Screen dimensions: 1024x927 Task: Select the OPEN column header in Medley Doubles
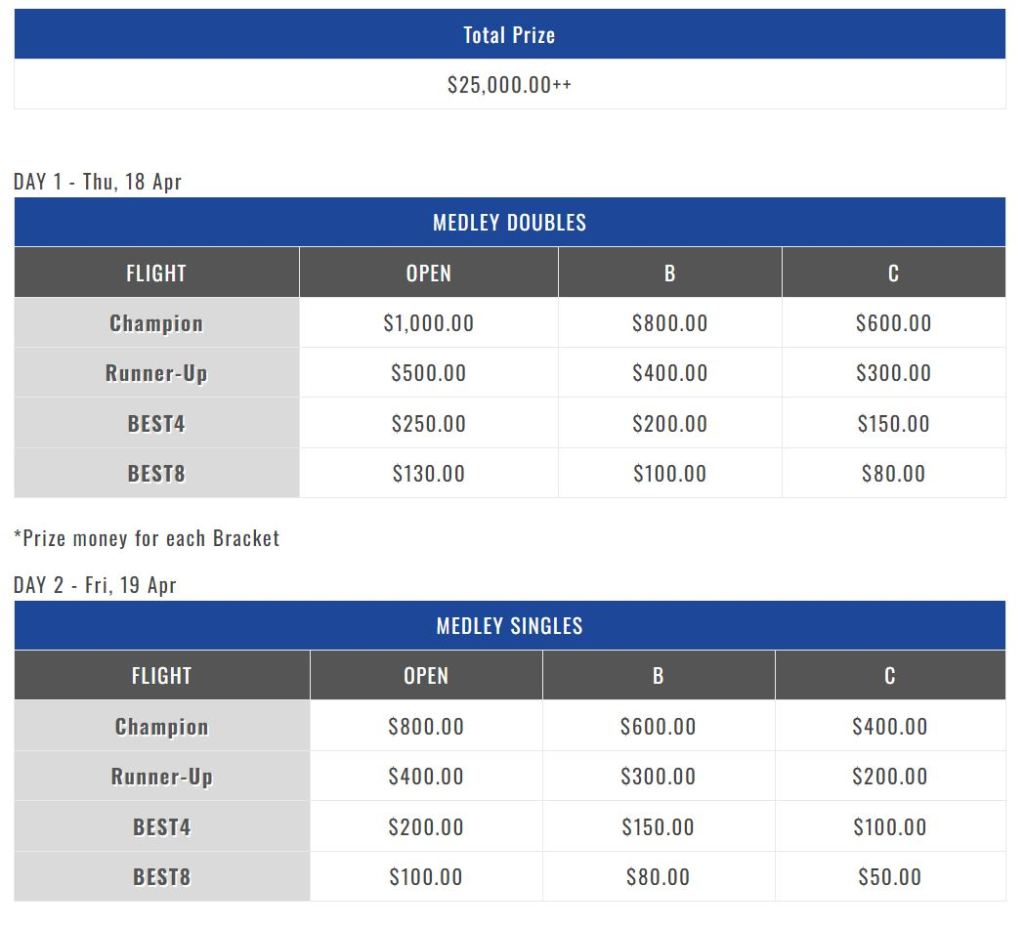(x=428, y=273)
